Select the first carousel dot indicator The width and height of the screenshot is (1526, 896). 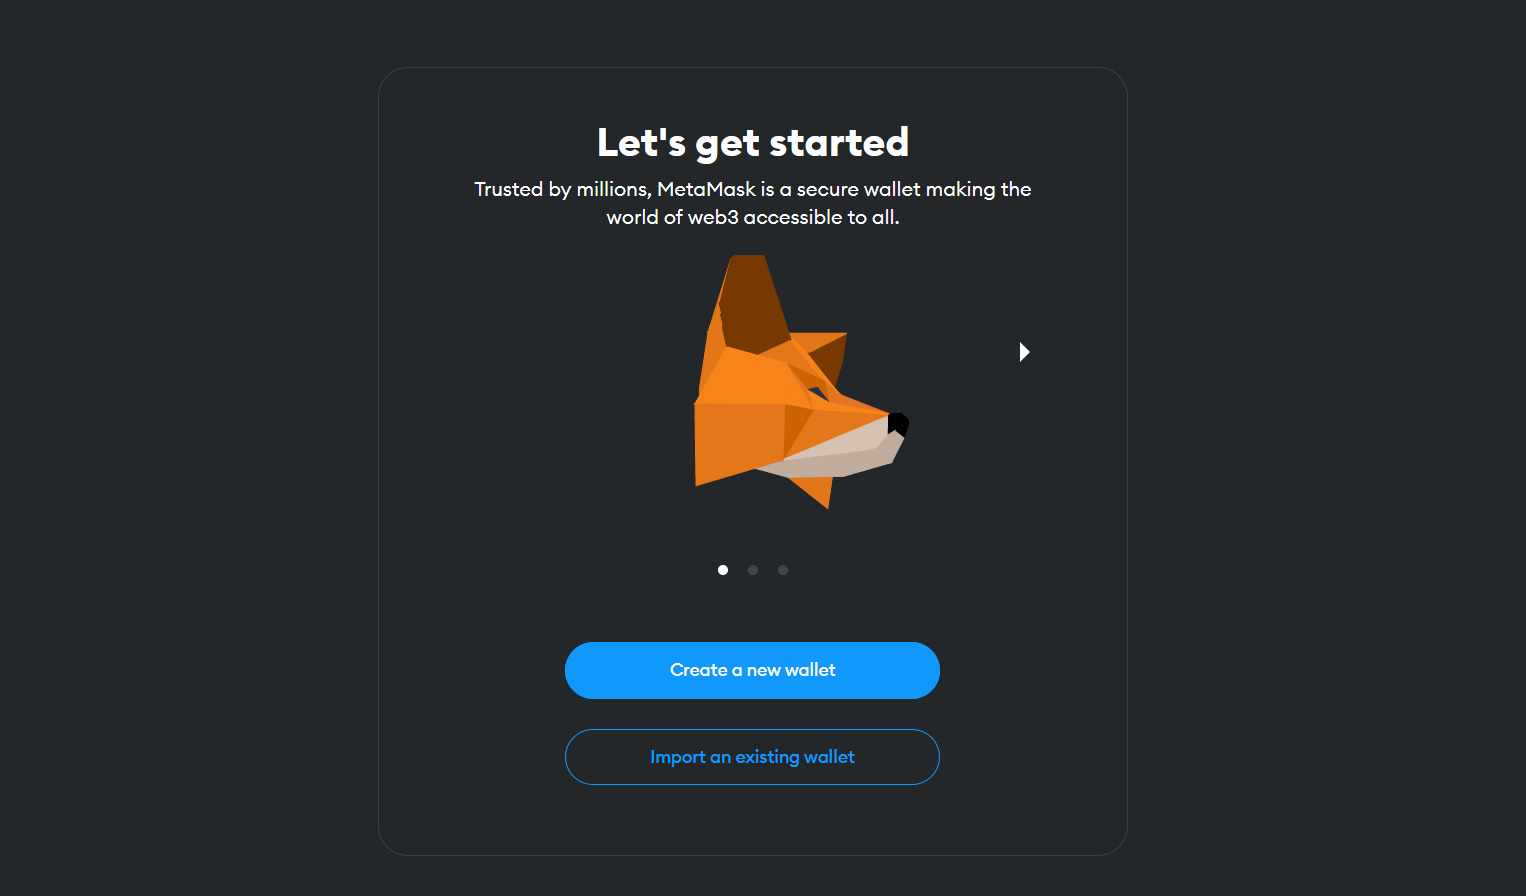[x=723, y=570]
